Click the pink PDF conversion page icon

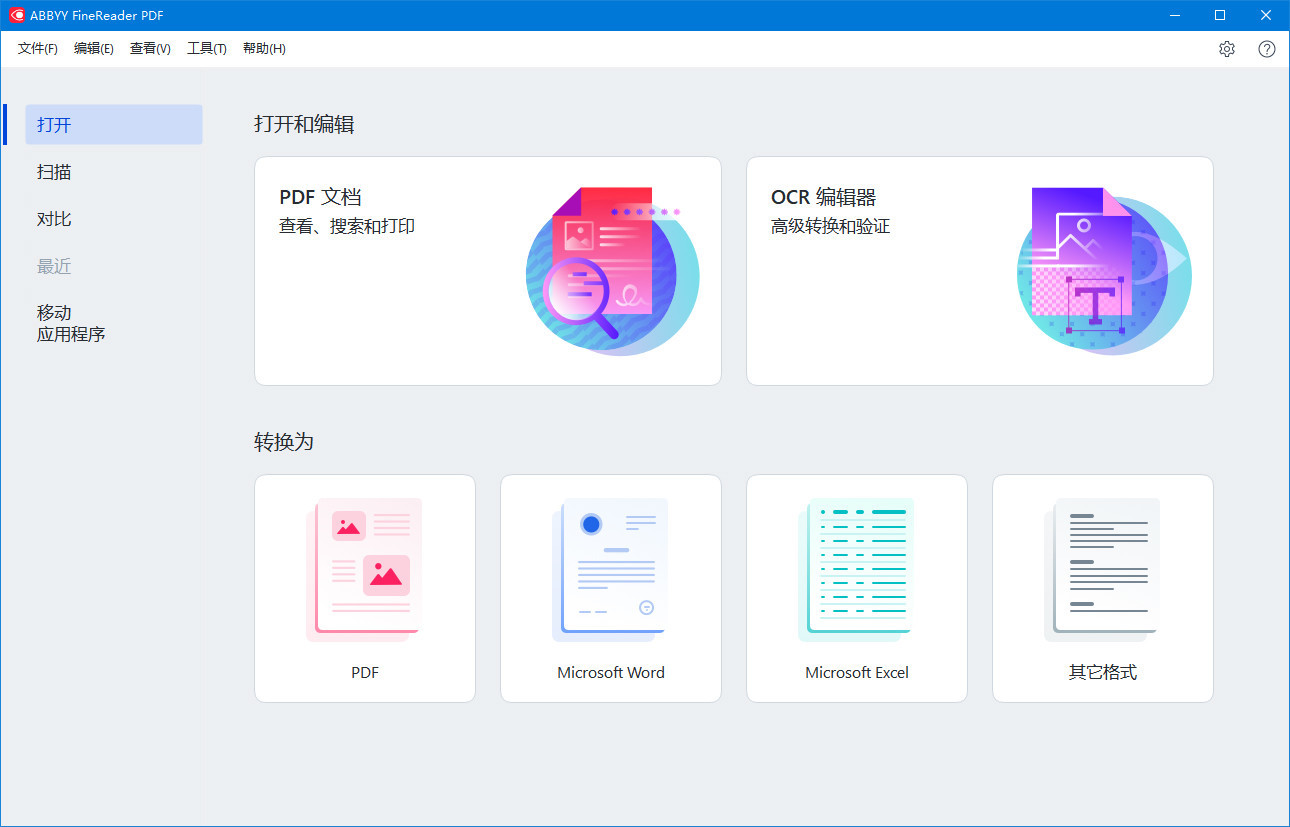364,569
